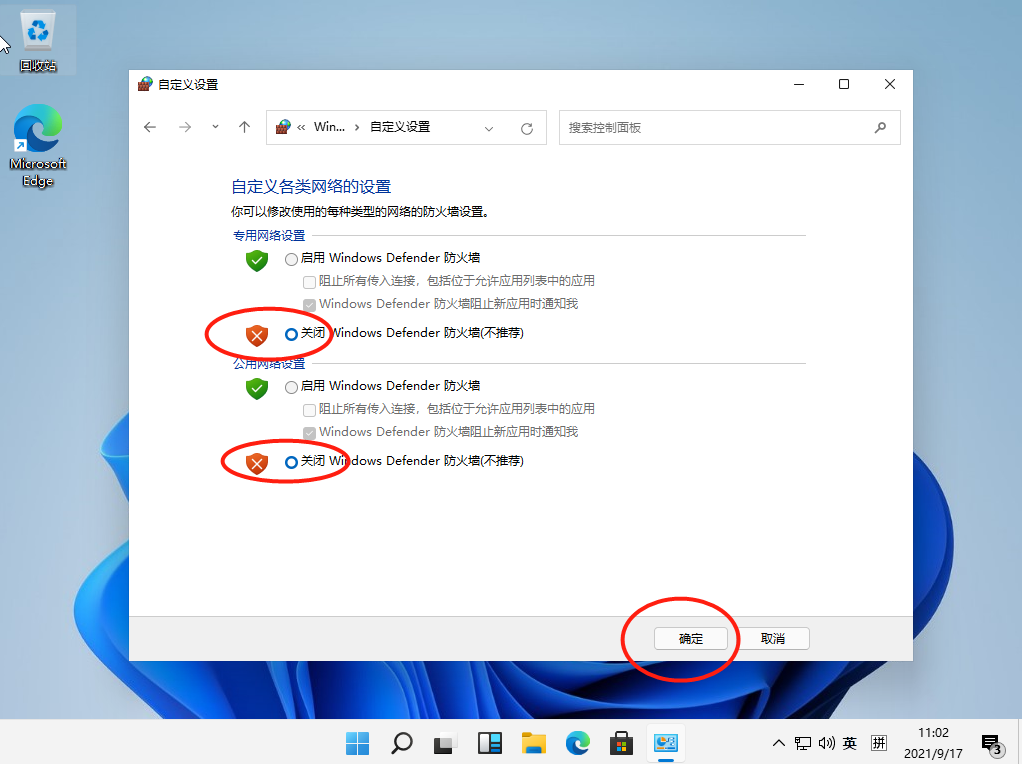This screenshot has height=764, width=1022.
Task: Click the red shield under public network
Action: pyautogui.click(x=257, y=463)
